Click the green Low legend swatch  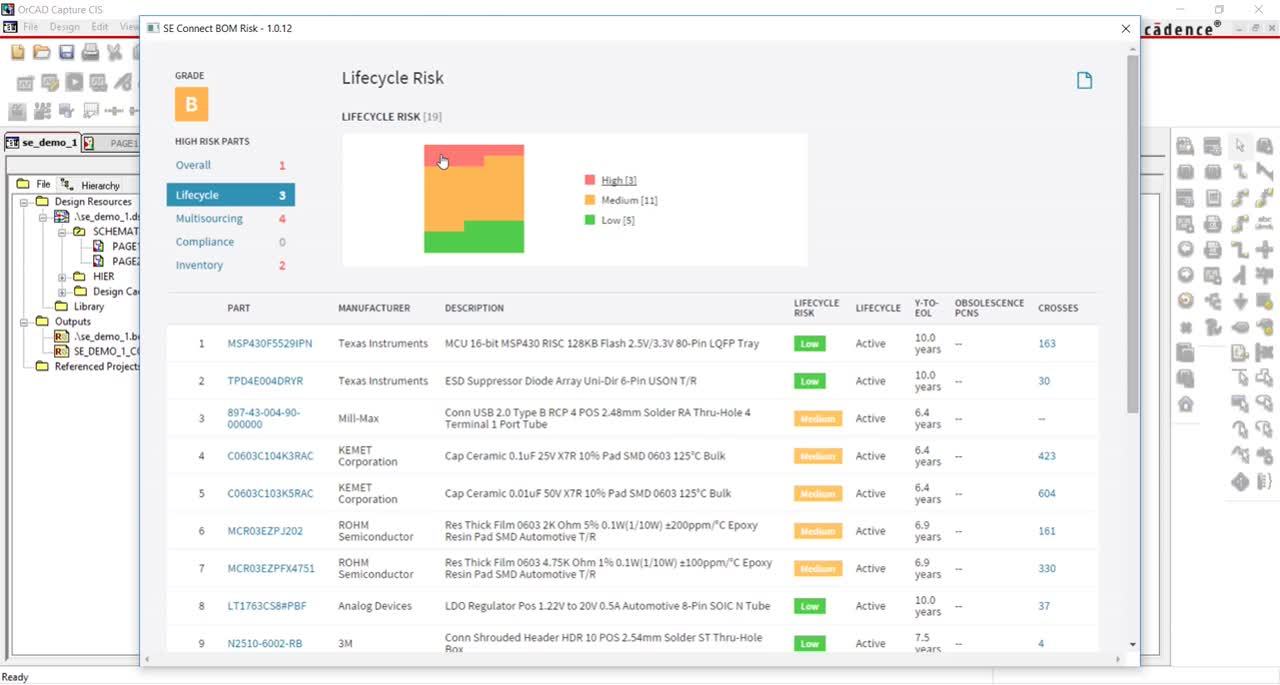[590, 220]
